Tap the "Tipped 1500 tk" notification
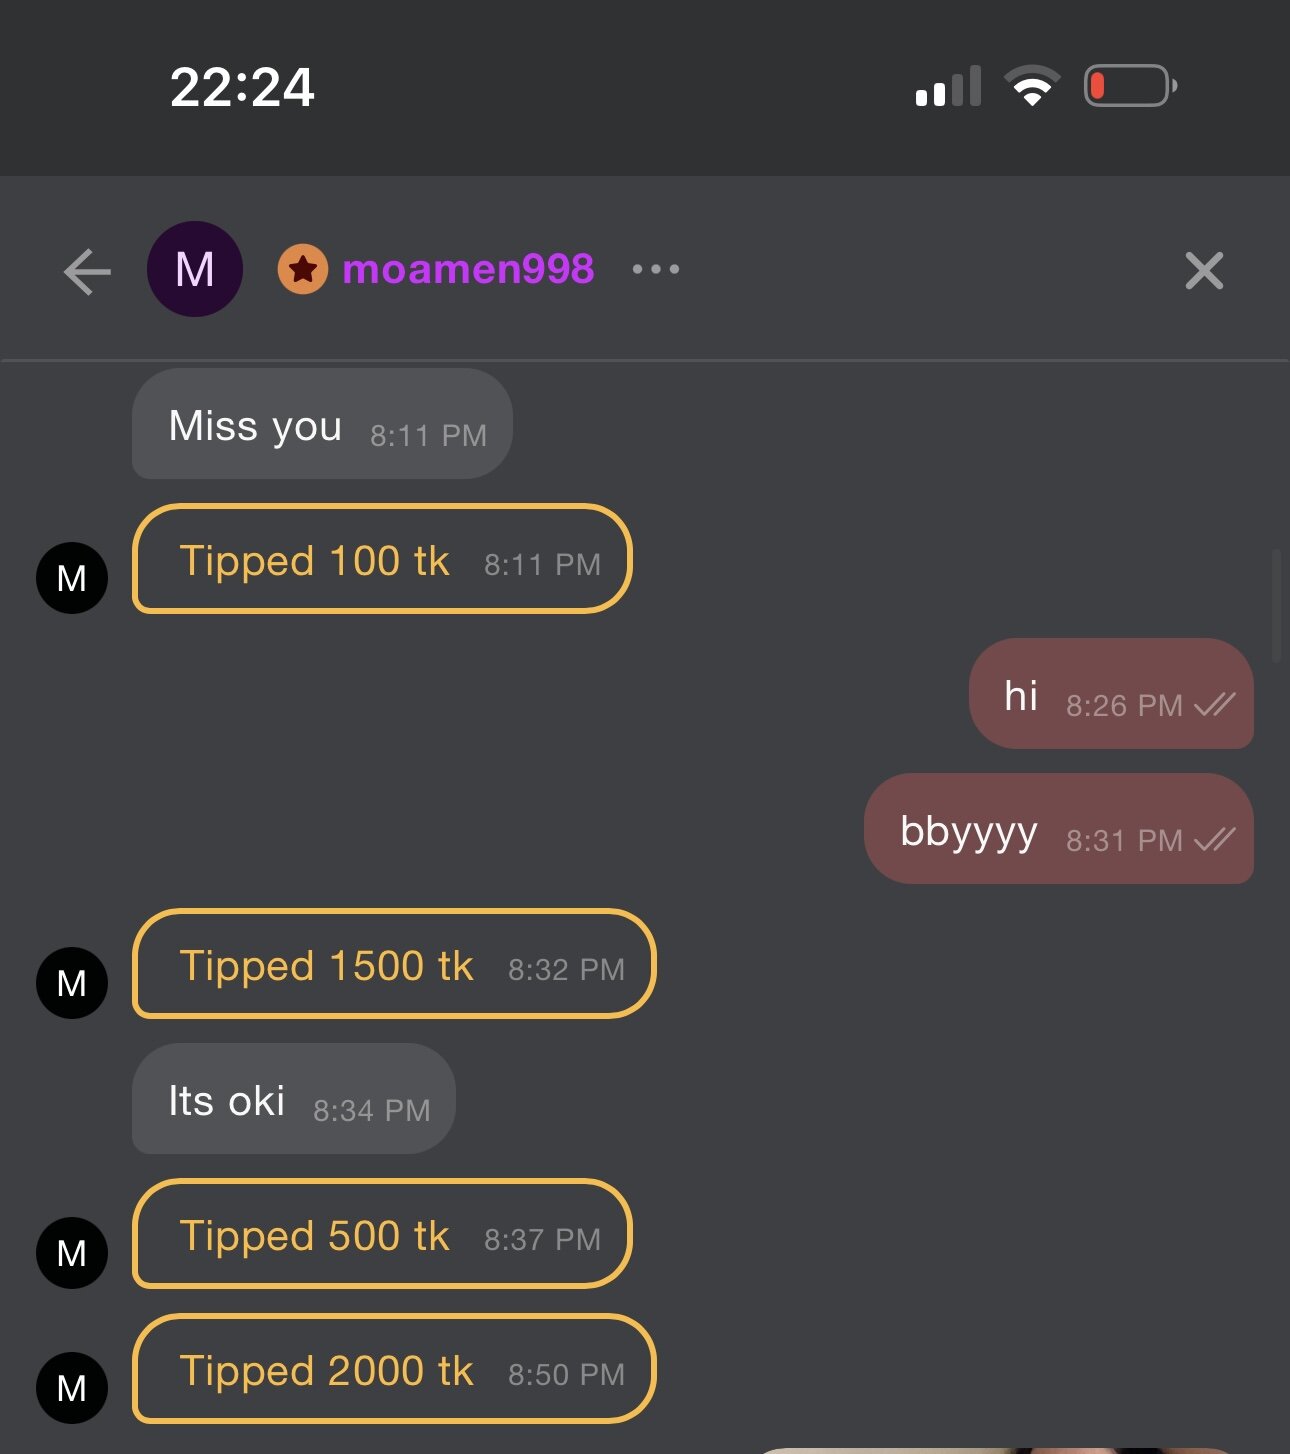The height and width of the screenshot is (1454, 1290). 394,964
